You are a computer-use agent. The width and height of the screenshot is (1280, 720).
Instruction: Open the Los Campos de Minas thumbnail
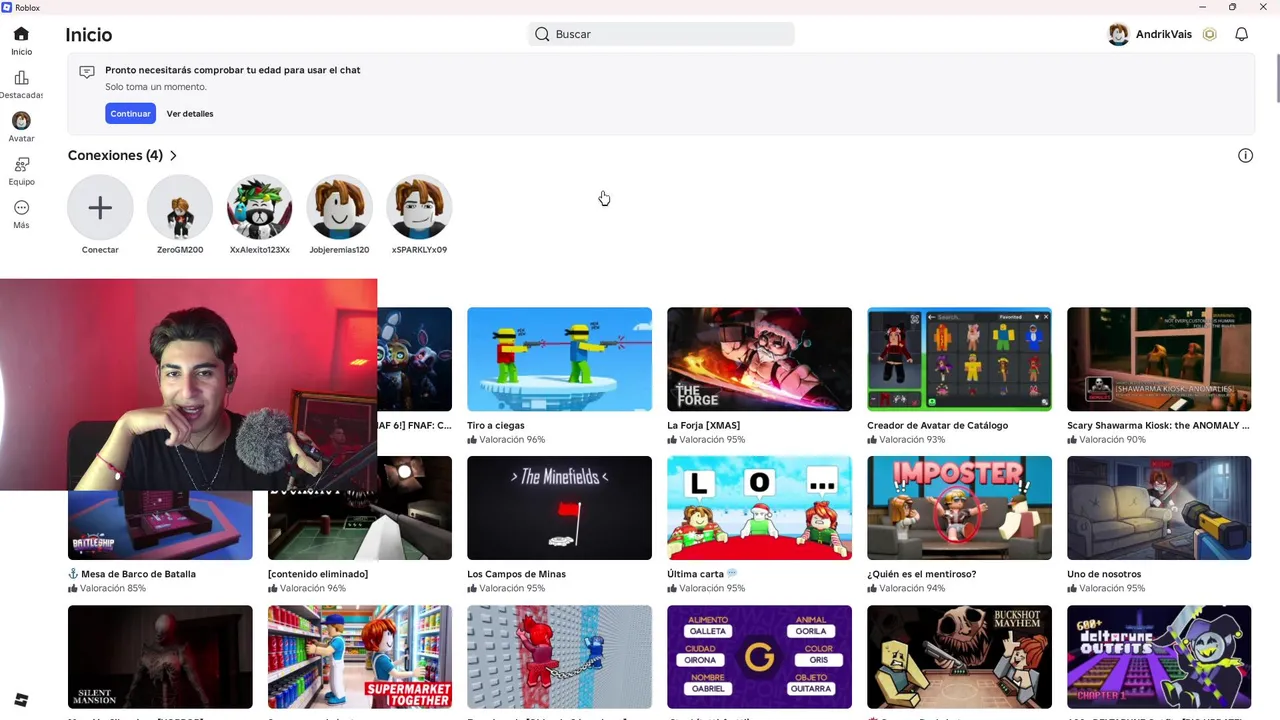(x=559, y=508)
